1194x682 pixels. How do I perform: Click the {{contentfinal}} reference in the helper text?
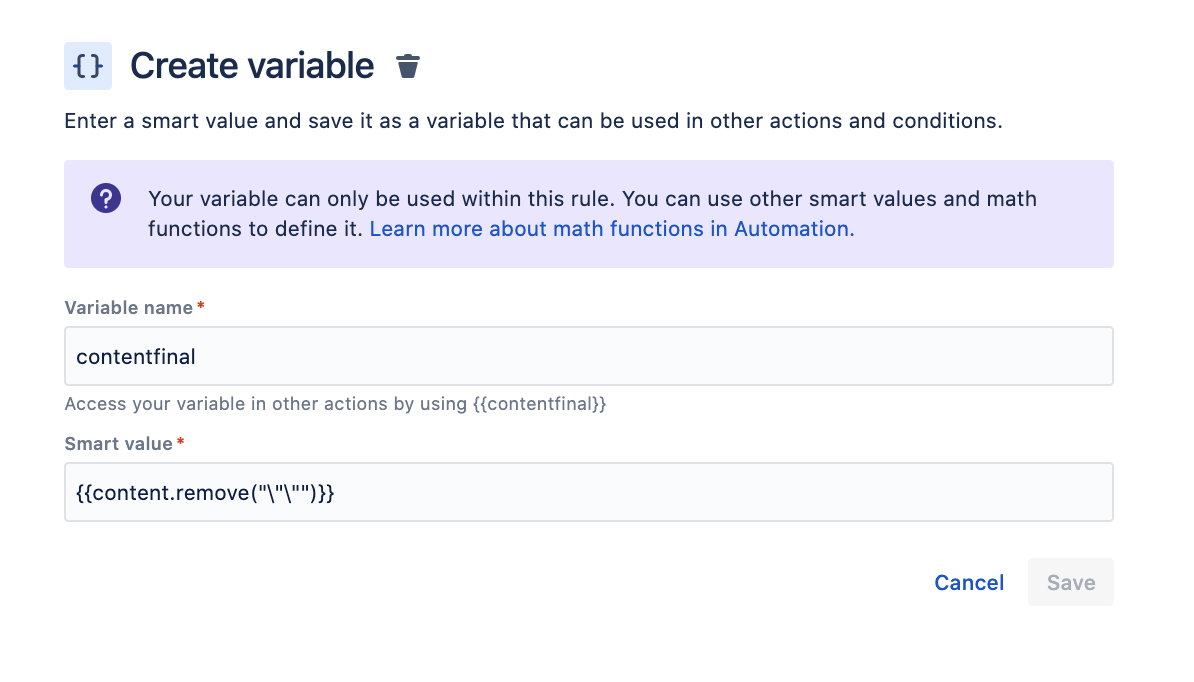click(539, 405)
